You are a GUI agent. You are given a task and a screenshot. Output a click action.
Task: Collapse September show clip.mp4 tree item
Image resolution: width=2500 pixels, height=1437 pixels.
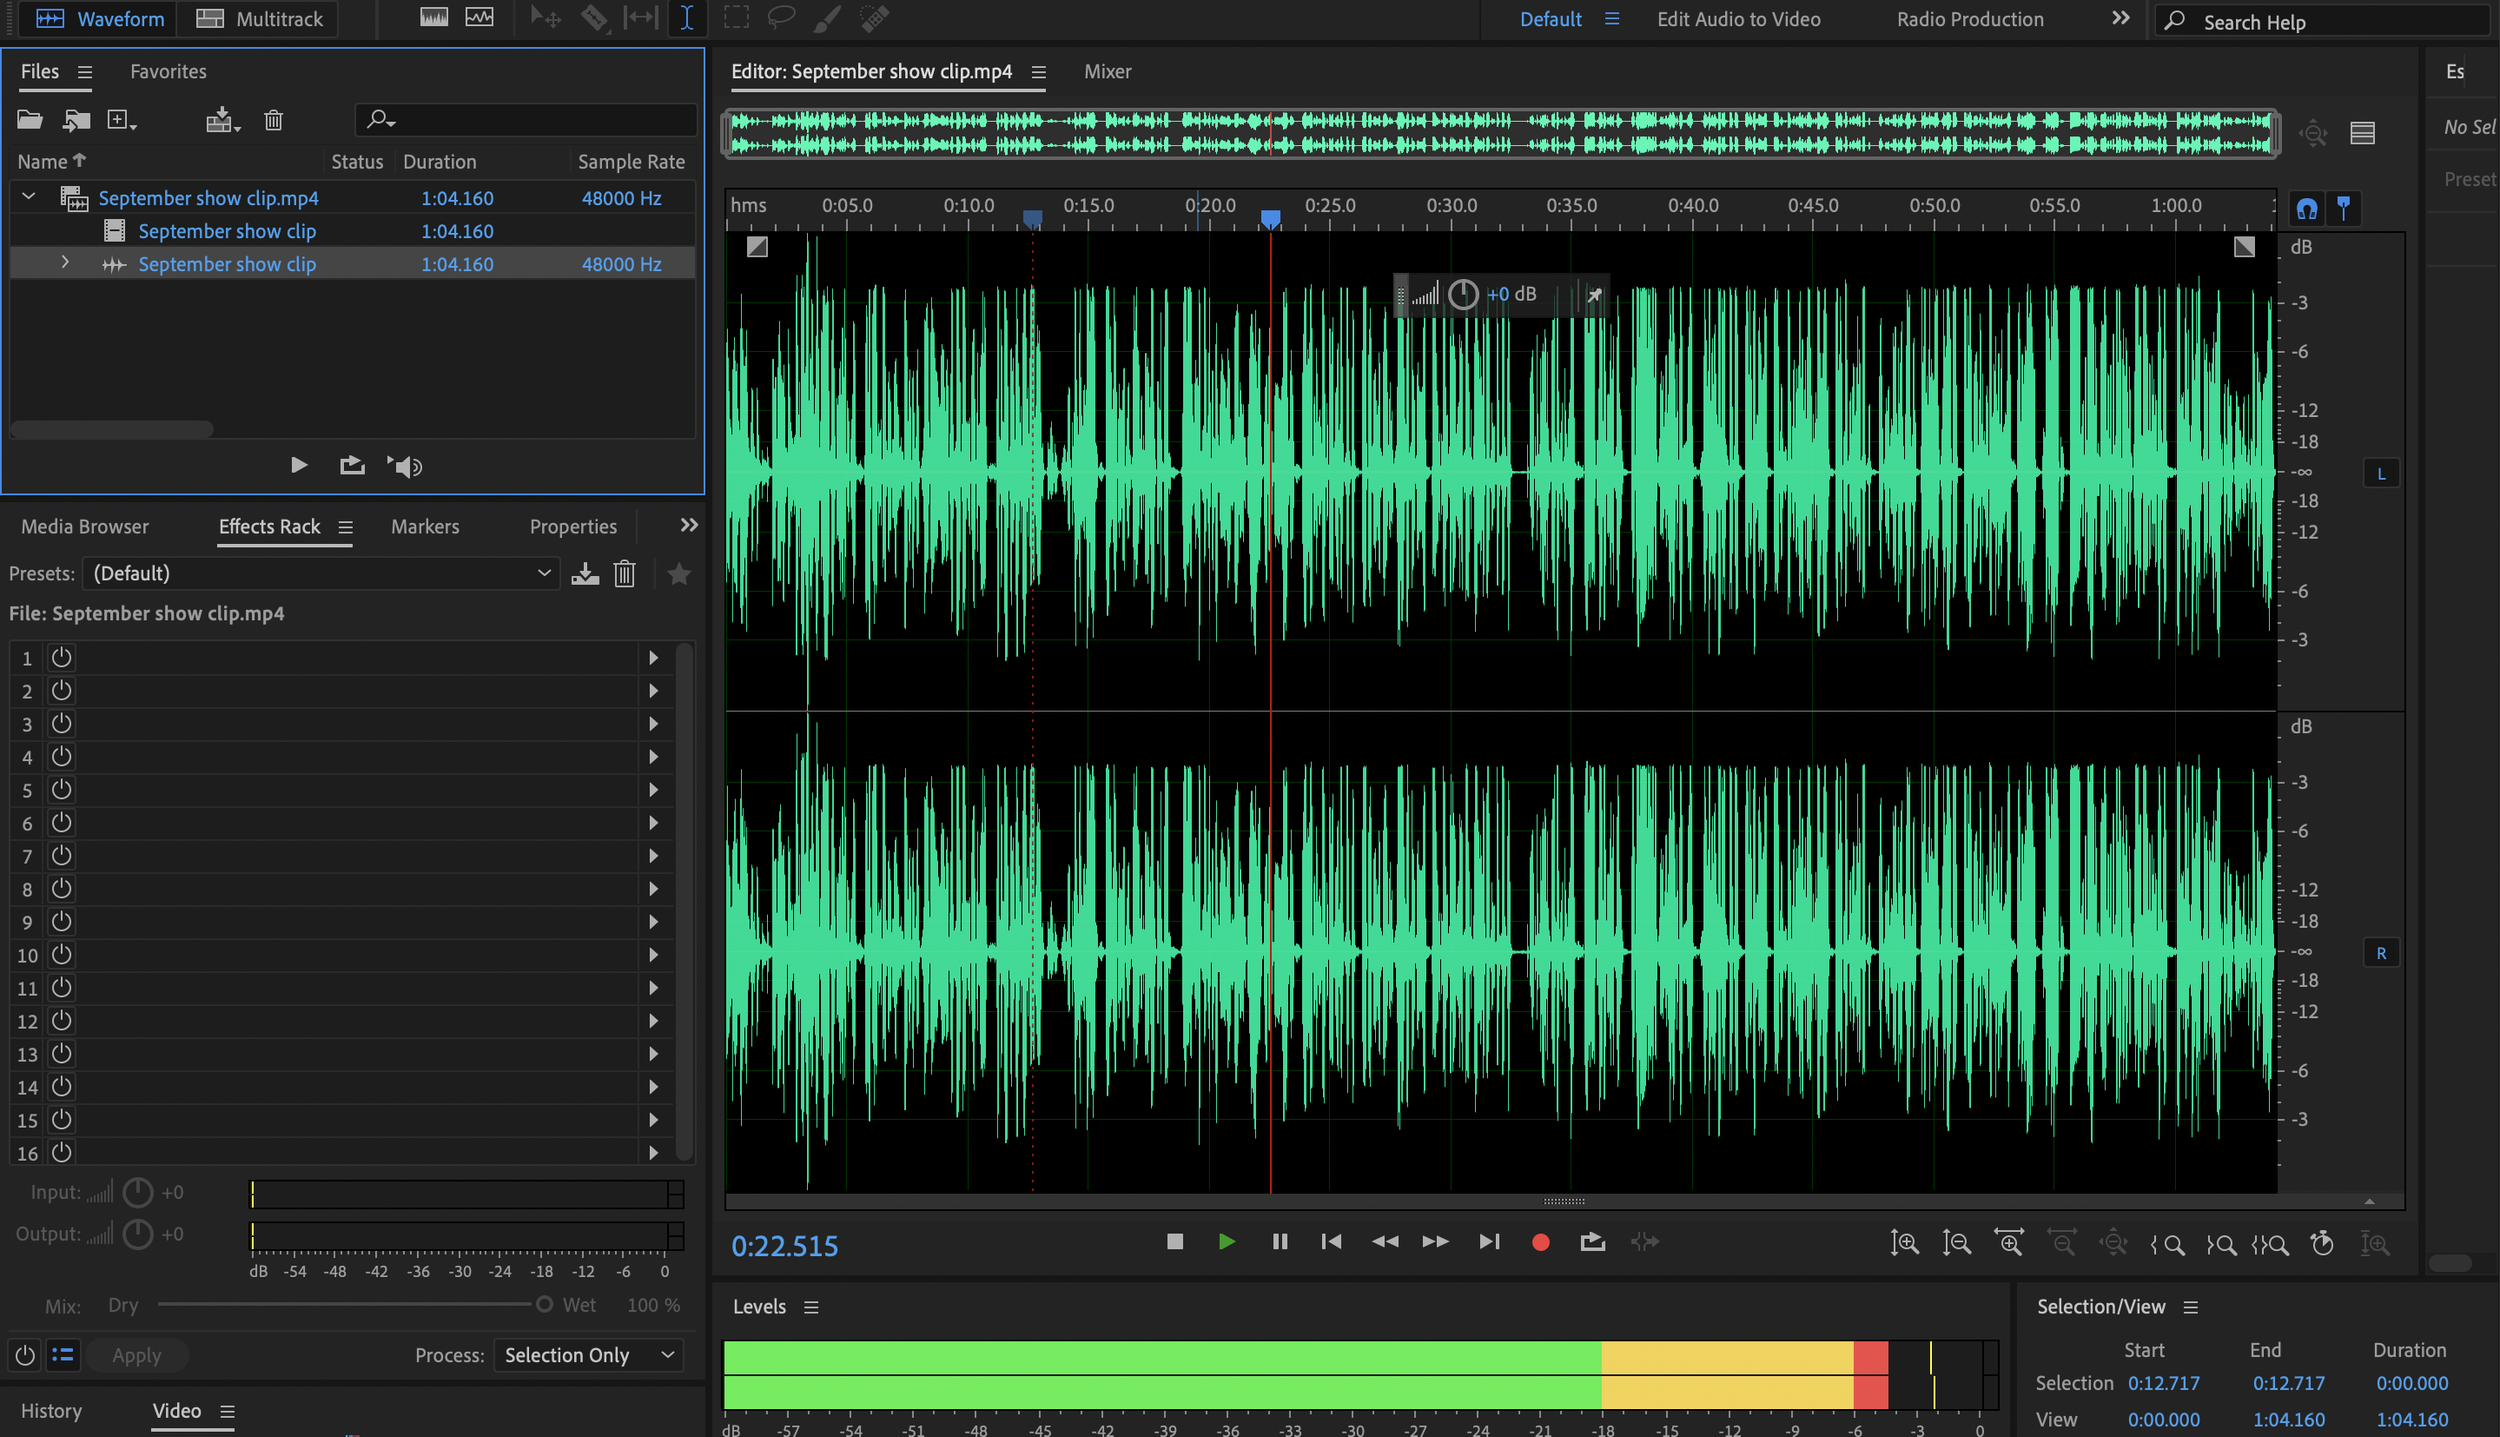[x=29, y=197]
